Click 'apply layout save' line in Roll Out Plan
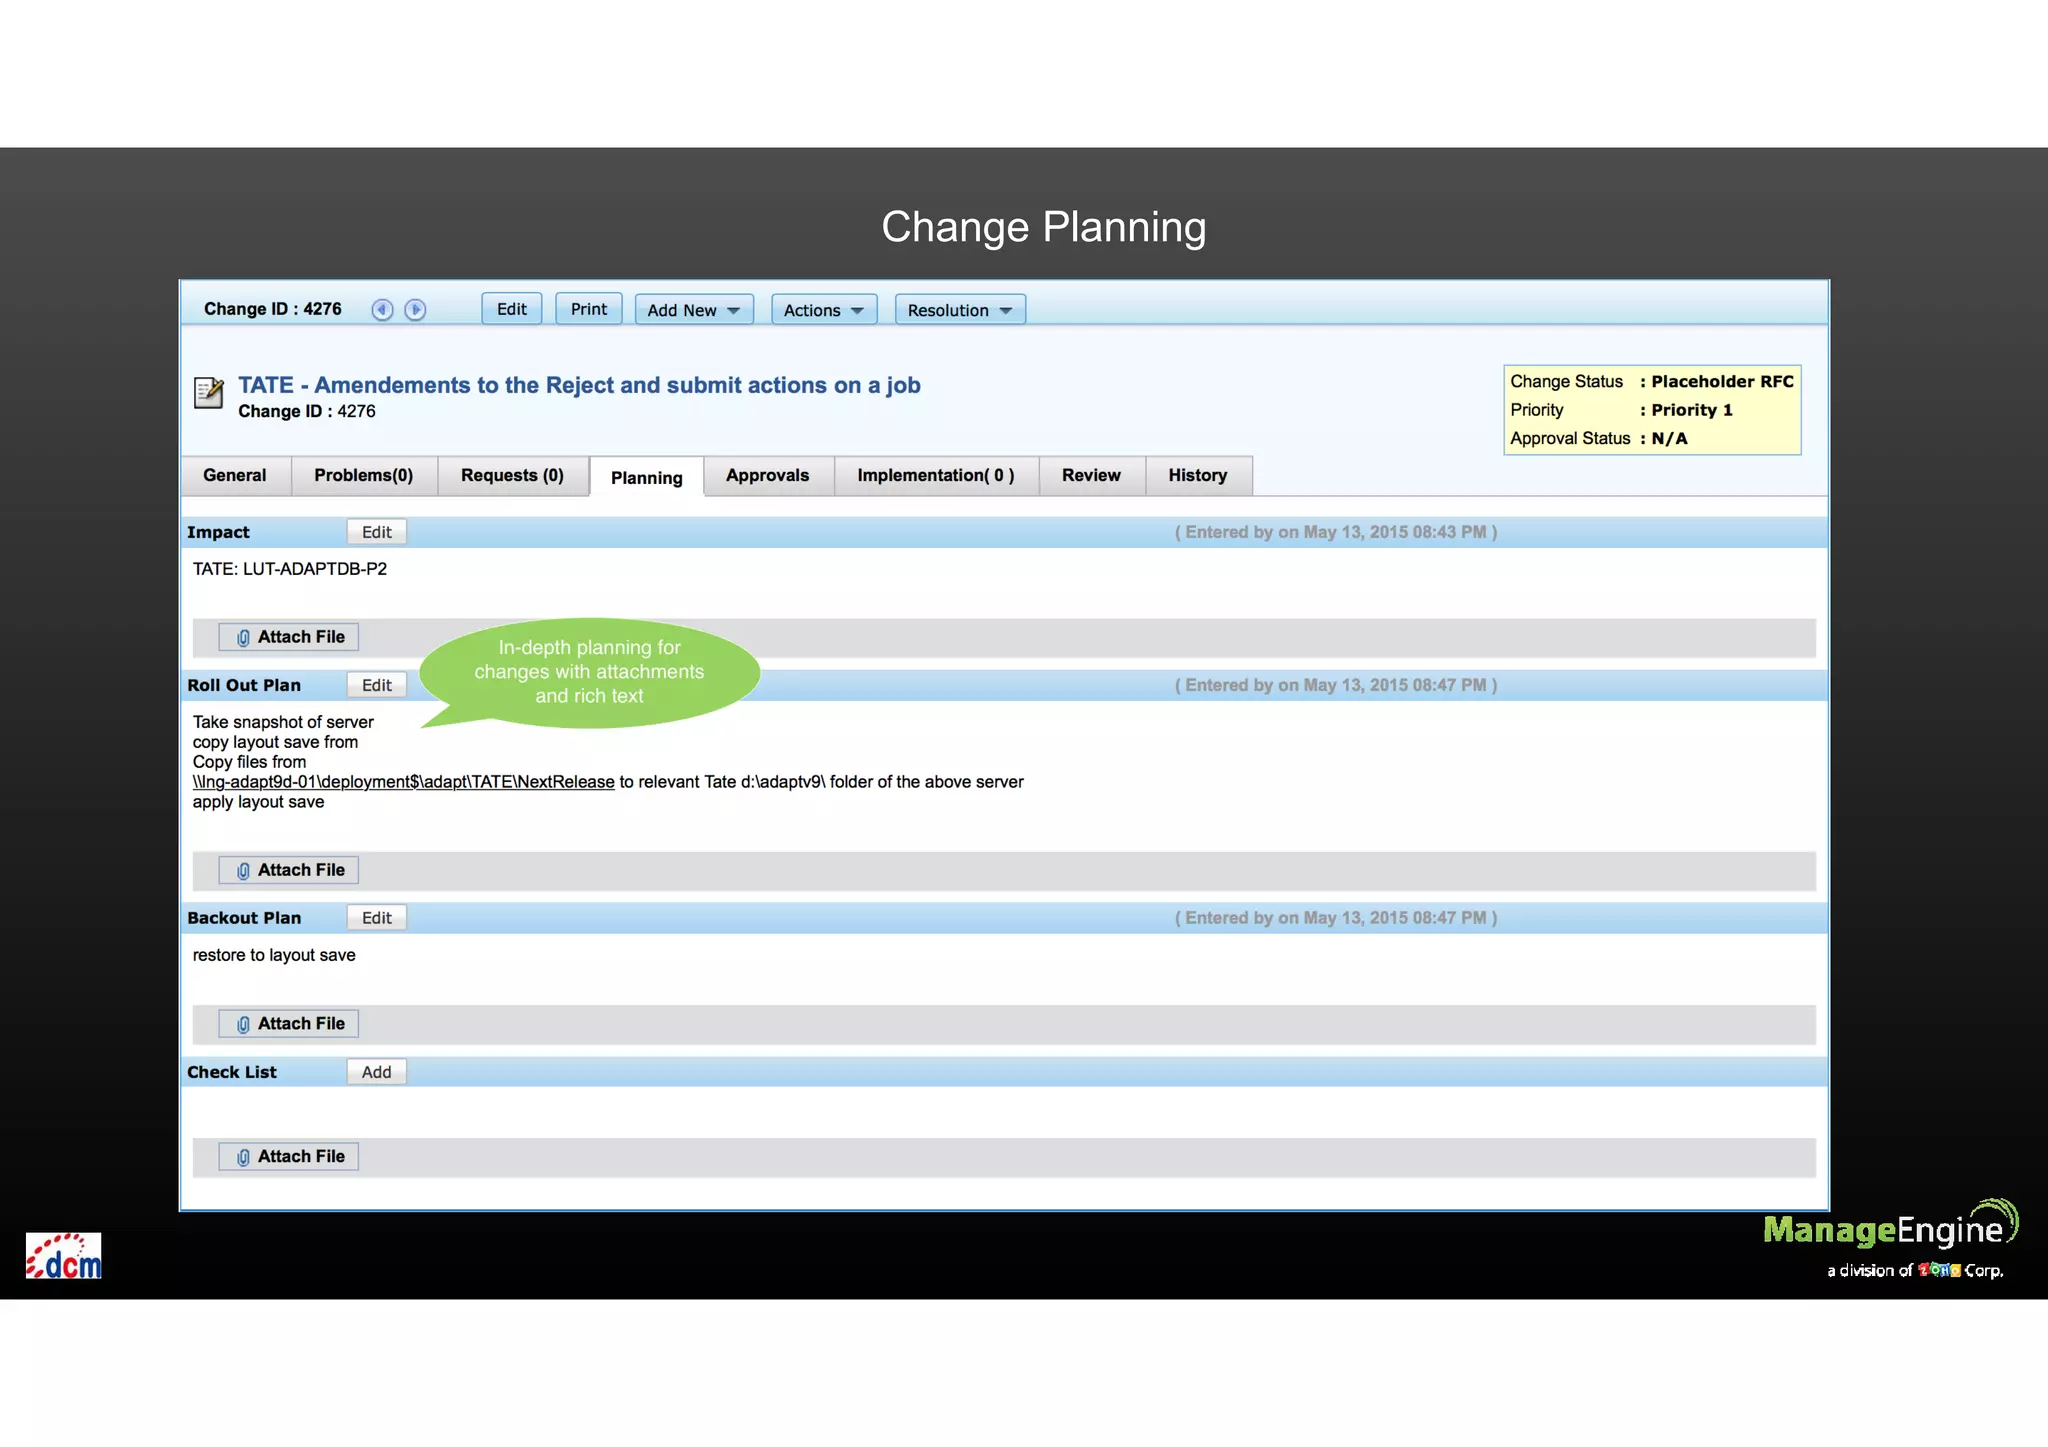Screen dimensions: 2048x1447 coord(258,802)
